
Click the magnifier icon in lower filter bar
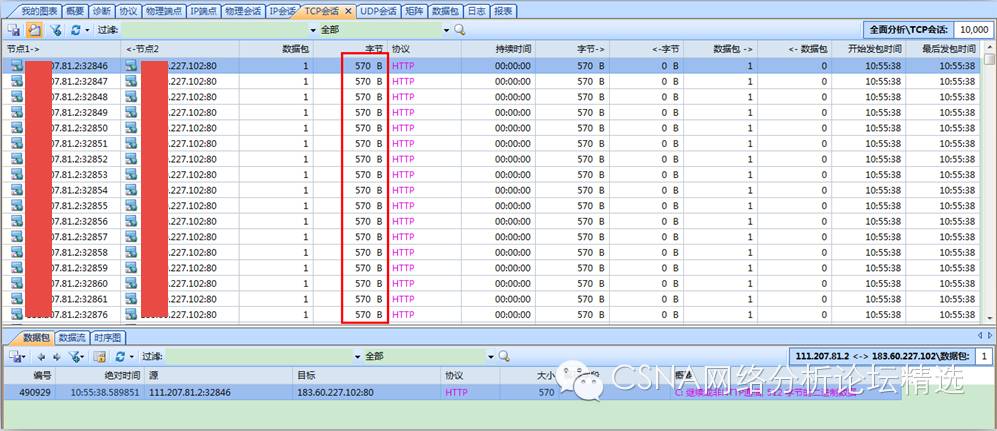coord(504,356)
